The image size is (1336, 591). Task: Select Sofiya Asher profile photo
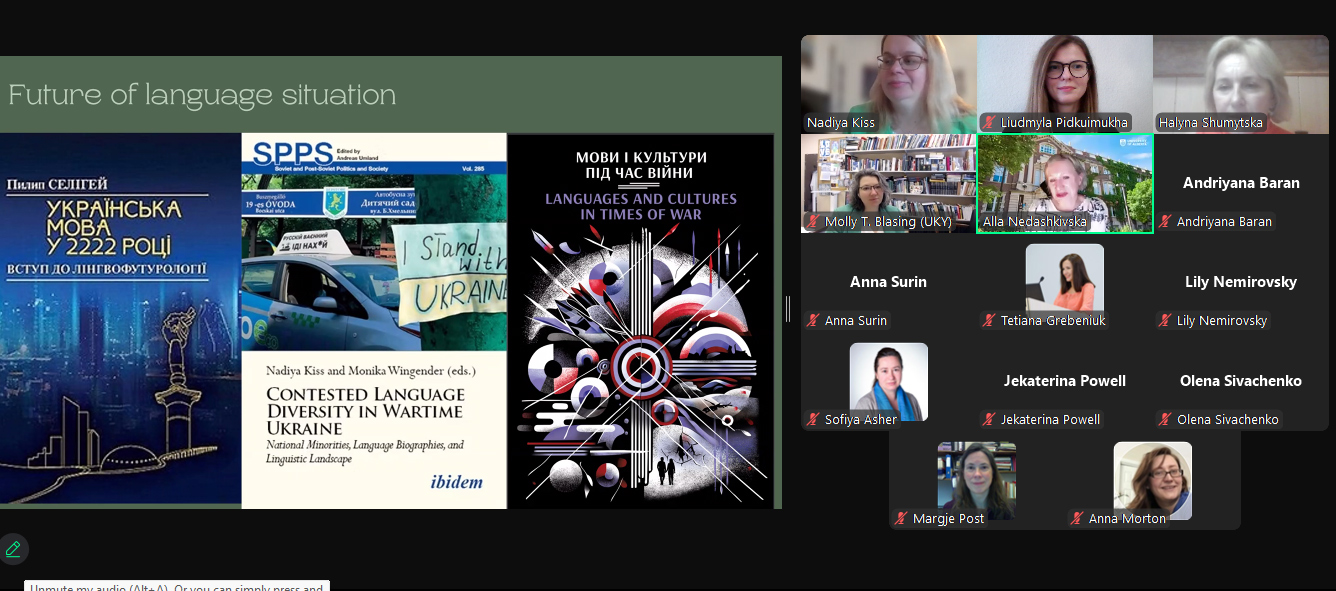(x=889, y=382)
